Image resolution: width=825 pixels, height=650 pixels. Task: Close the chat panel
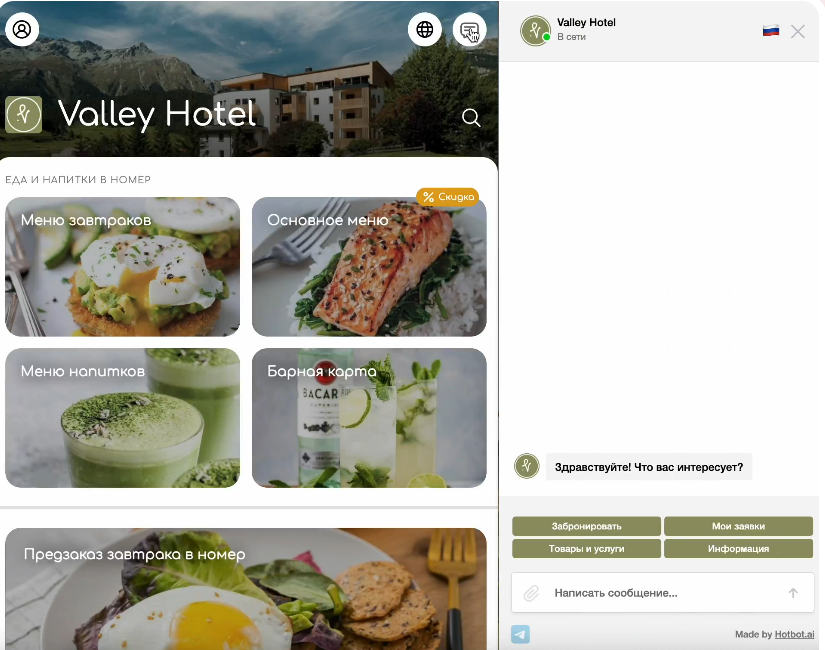(x=798, y=32)
